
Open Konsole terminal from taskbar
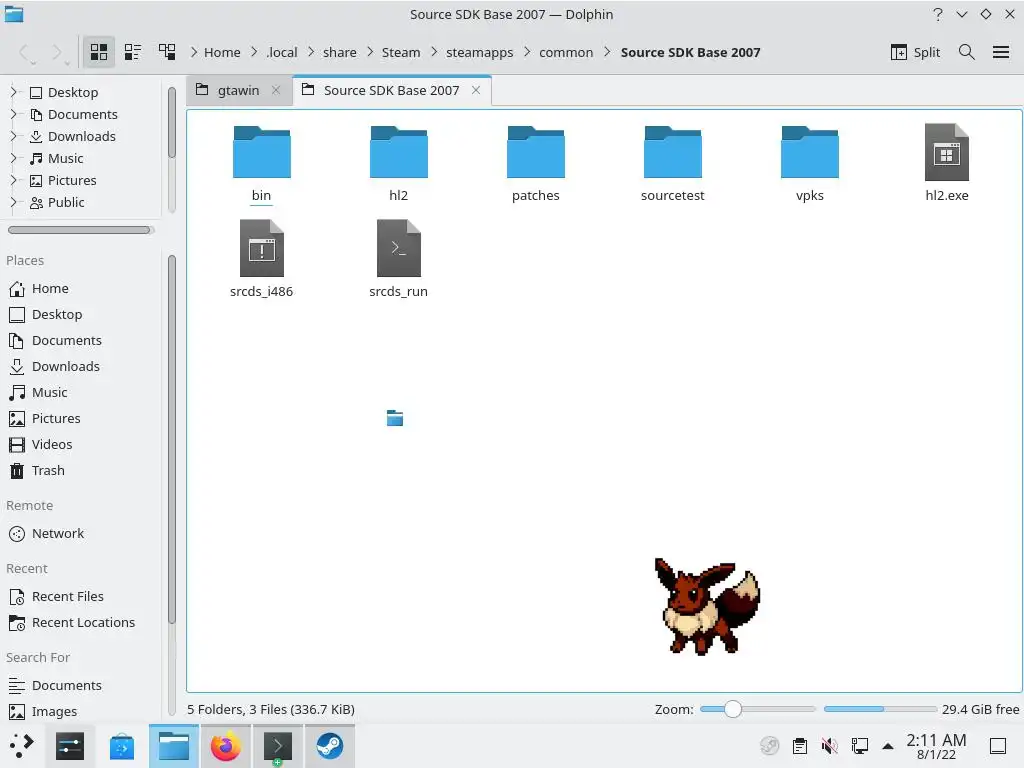pyautogui.click(x=278, y=746)
